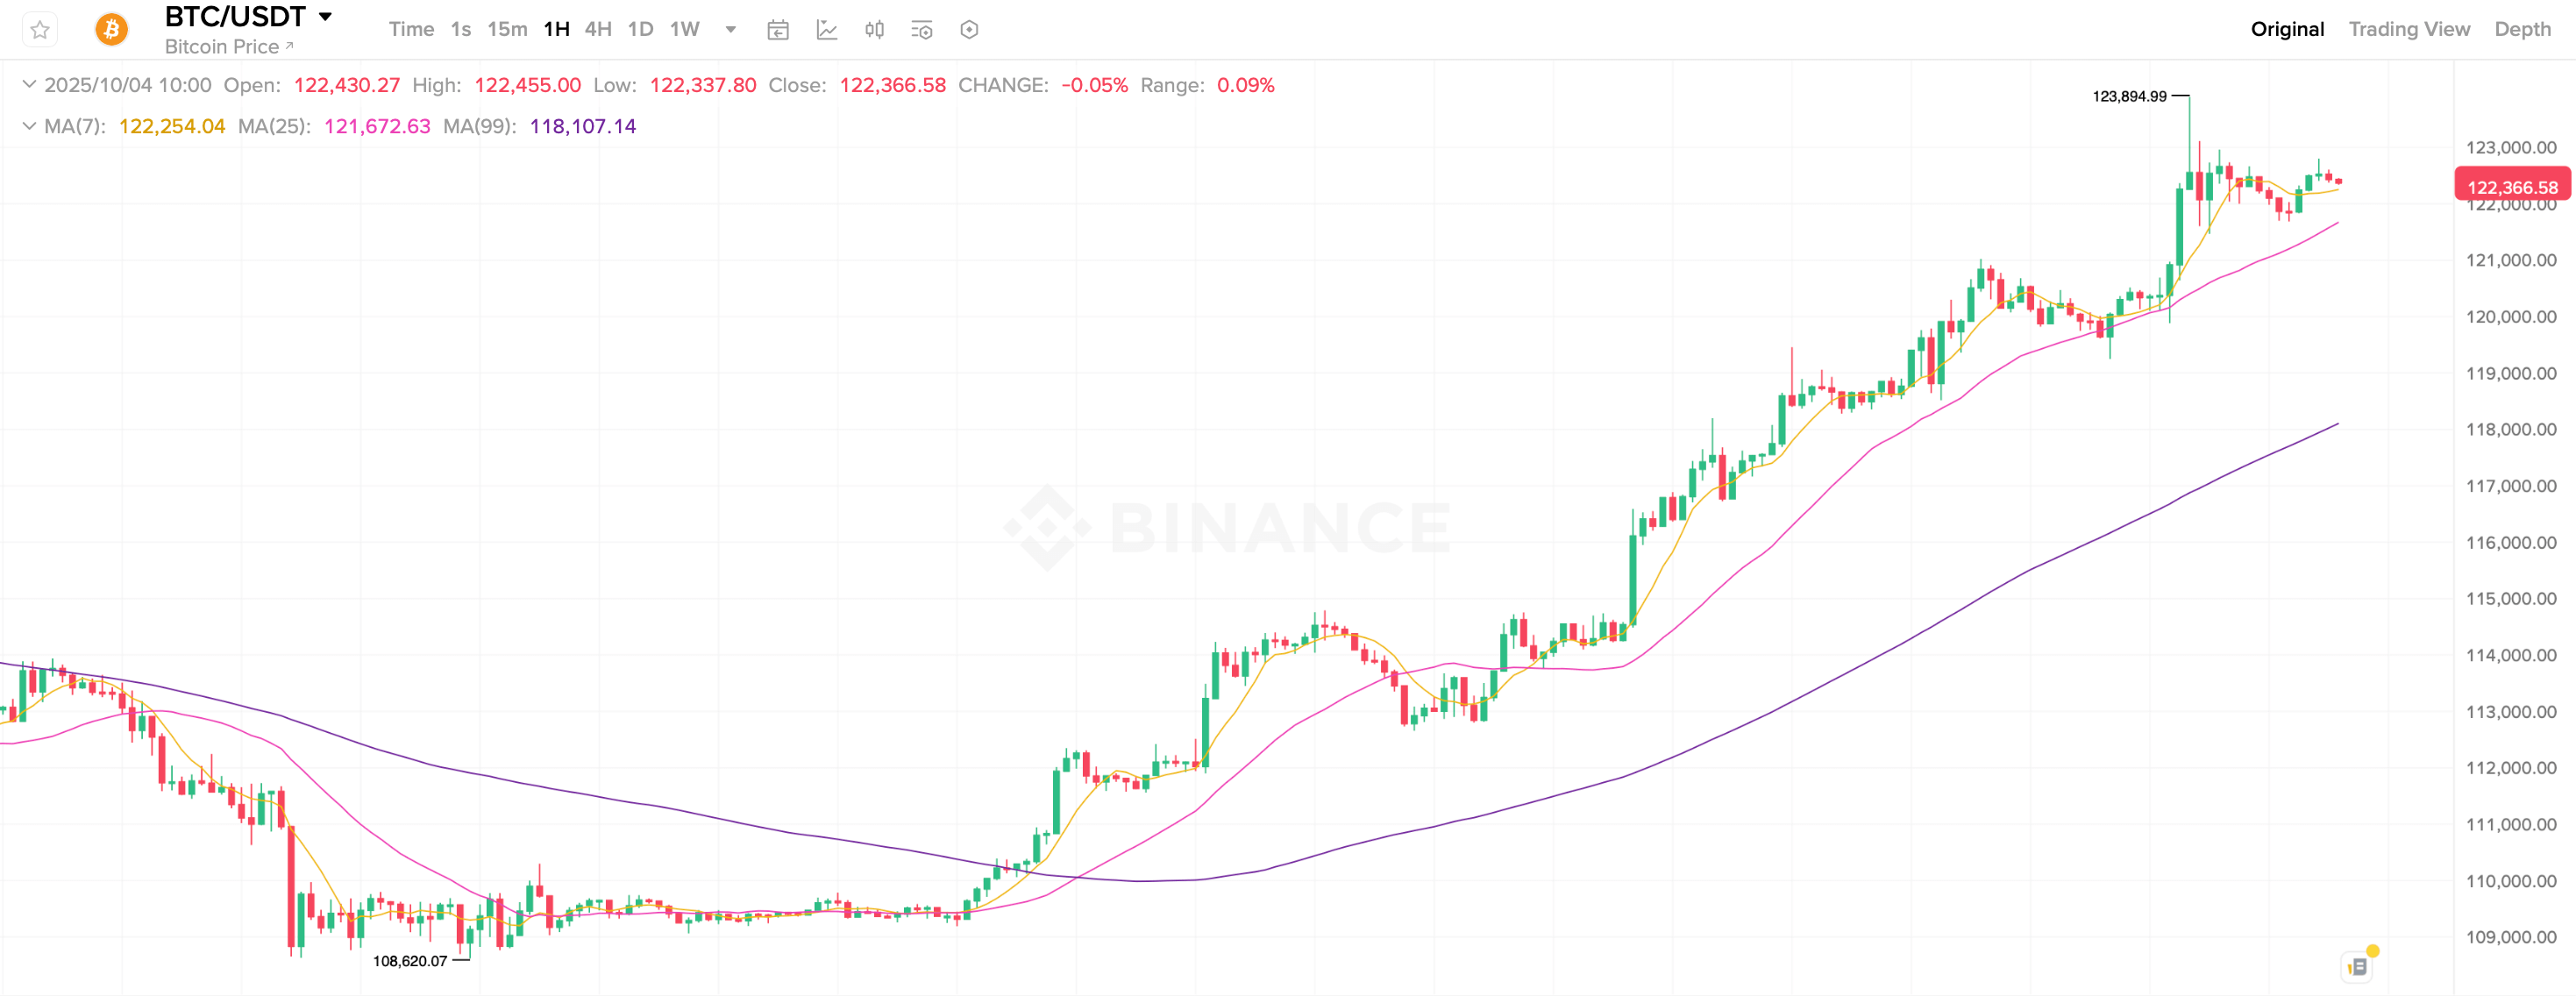
Task: Select the 1s interval
Action: pos(461,30)
